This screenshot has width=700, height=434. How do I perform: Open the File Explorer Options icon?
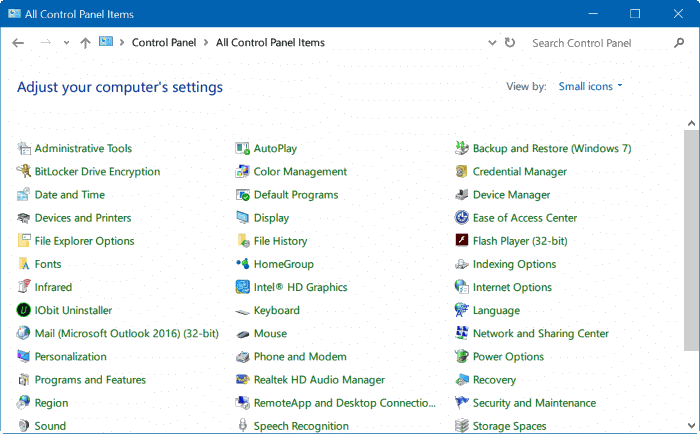[24, 241]
